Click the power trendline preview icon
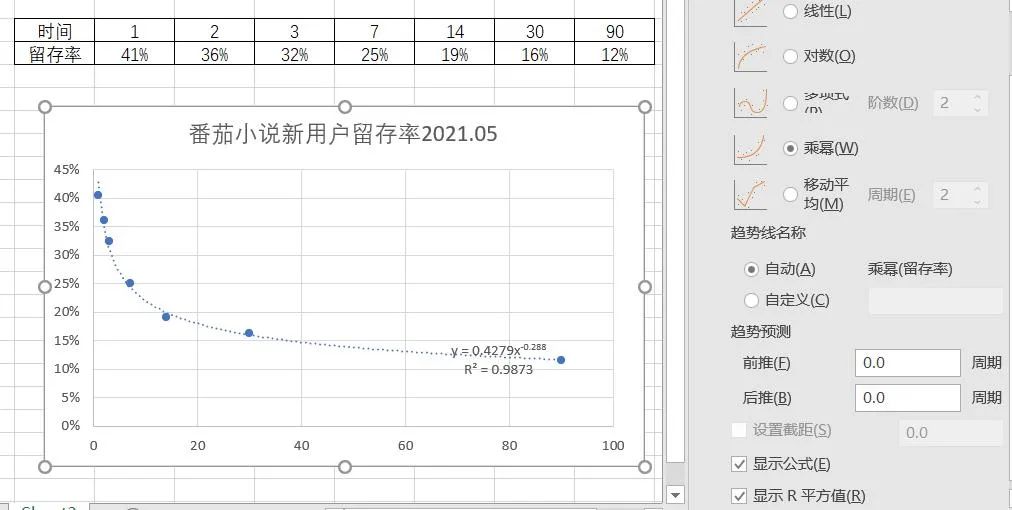Image resolution: width=1012 pixels, height=510 pixels. 750,148
